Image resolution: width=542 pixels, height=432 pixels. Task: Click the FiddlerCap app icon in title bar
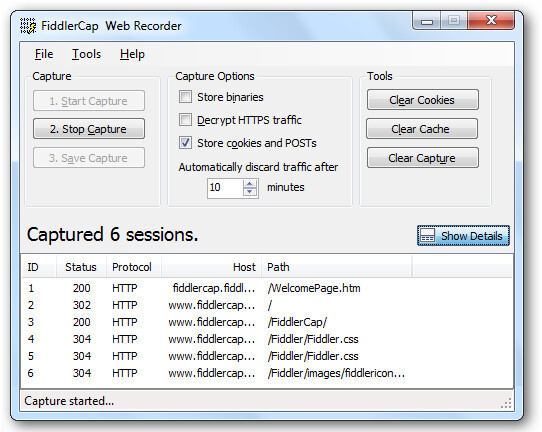pos(28,26)
